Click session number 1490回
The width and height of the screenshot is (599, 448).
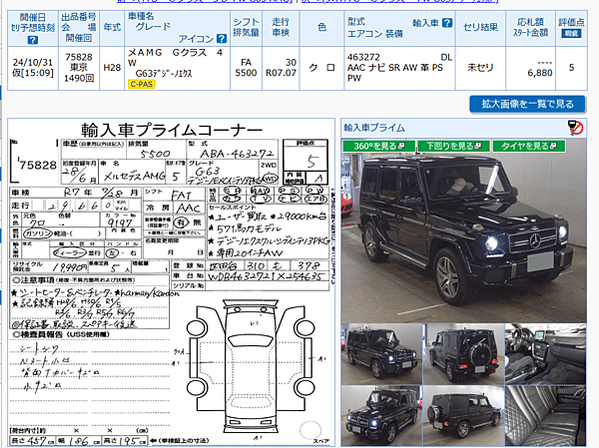click(x=79, y=78)
